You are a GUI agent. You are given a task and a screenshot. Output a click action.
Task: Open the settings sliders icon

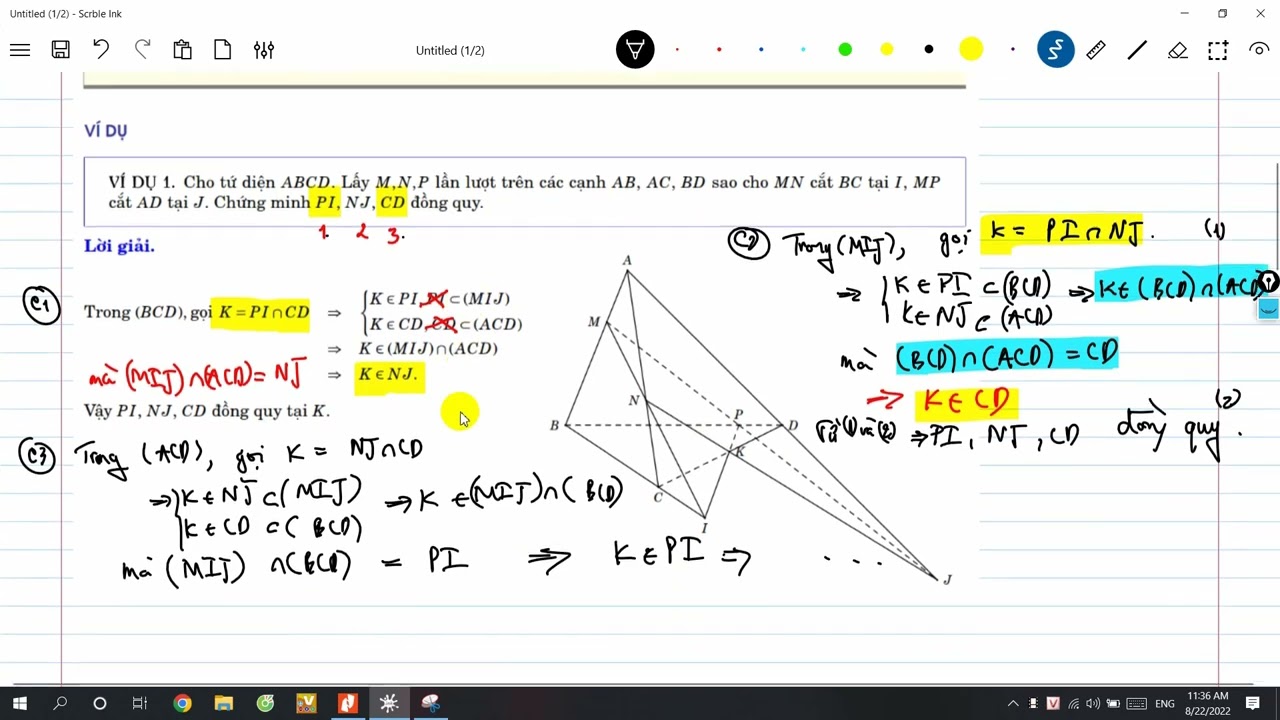pyautogui.click(x=264, y=50)
